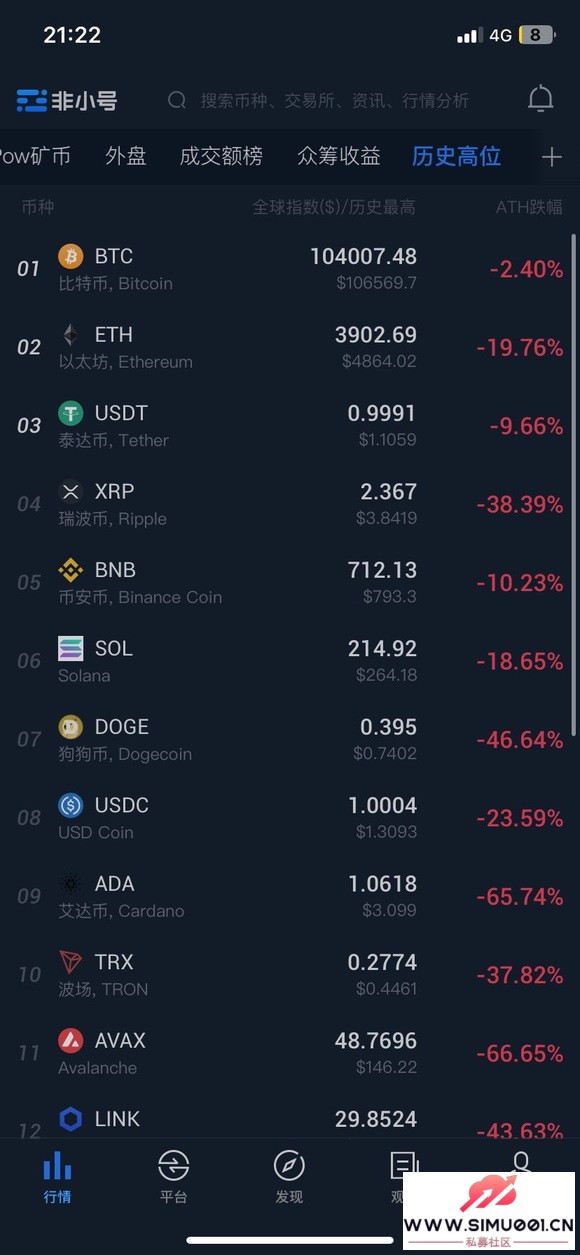Image resolution: width=580 pixels, height=1255 pixels.
Task: Tap the Dogecoin coin logo
Action: click(x=70, y=727)
